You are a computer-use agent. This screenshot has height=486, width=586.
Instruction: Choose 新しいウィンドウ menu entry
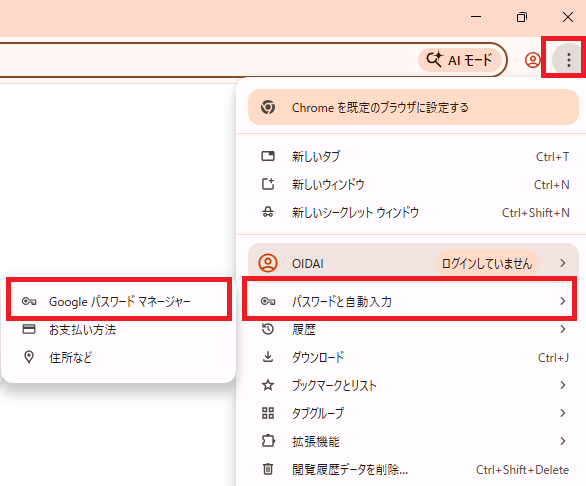(413, 184)
